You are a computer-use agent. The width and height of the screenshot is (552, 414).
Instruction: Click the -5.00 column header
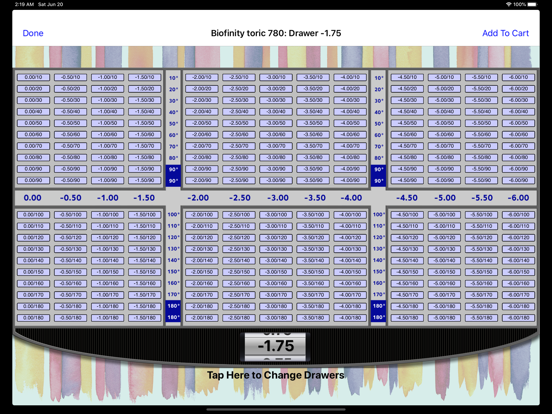point(445,198)
